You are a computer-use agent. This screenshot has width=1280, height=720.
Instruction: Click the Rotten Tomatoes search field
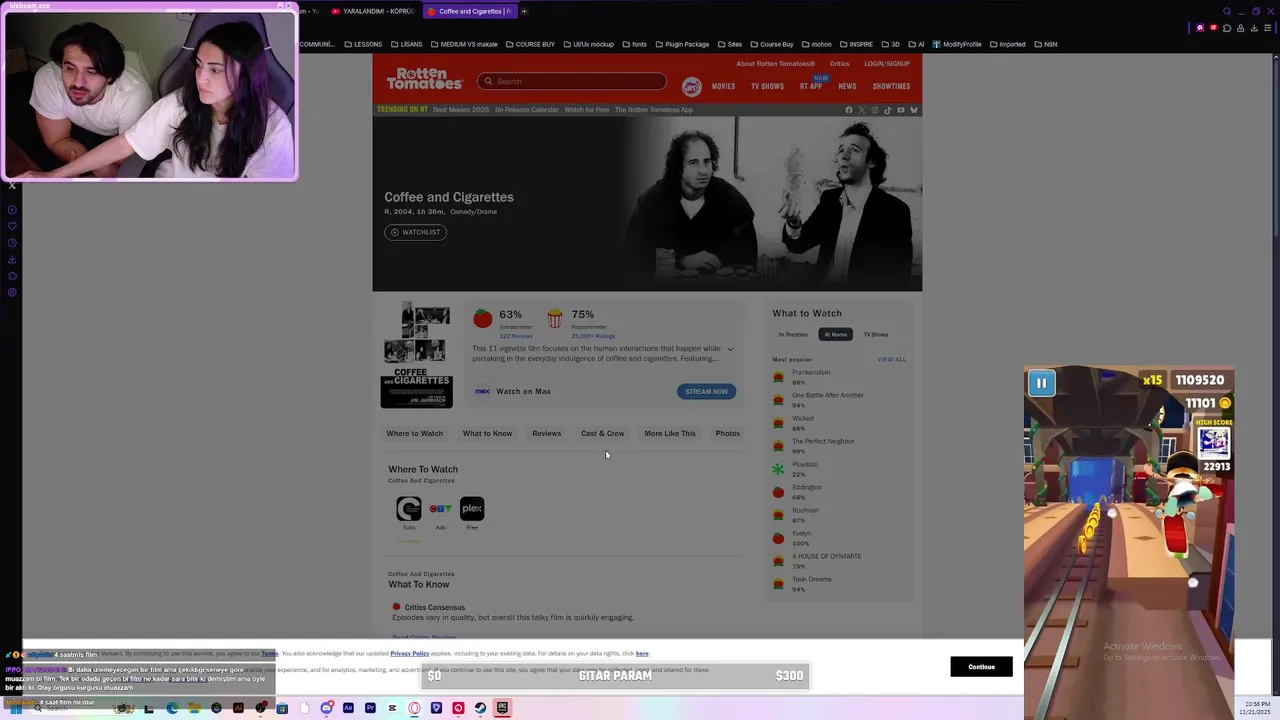click(572, 81)
